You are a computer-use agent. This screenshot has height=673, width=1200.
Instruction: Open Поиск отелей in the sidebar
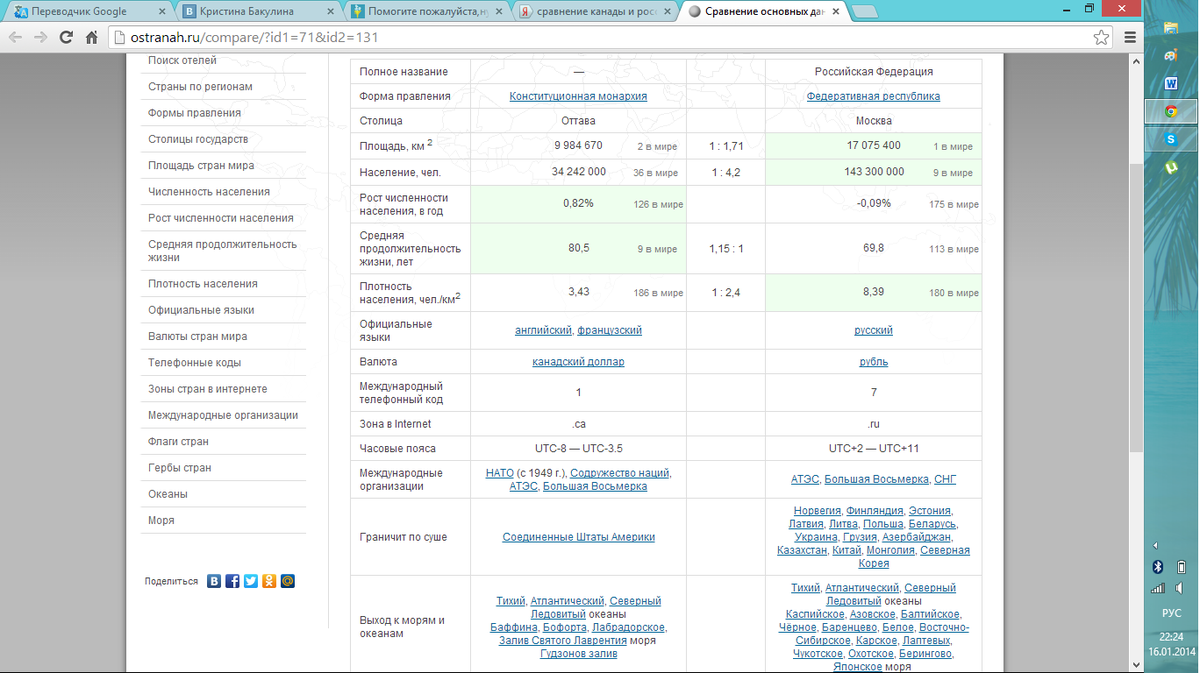pos(183,61)
